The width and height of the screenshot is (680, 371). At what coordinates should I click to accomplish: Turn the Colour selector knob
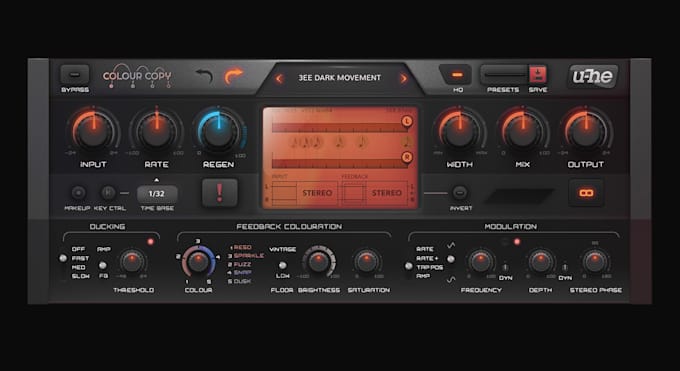click(198, 262)
